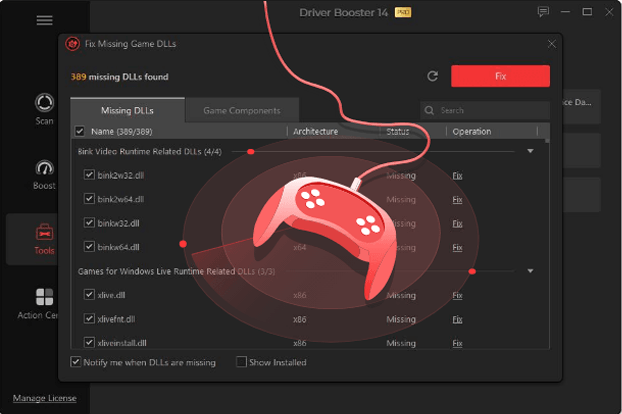Click Fix link for xlive.dll
The image size is (622, 414).
[x=457, y=295]
